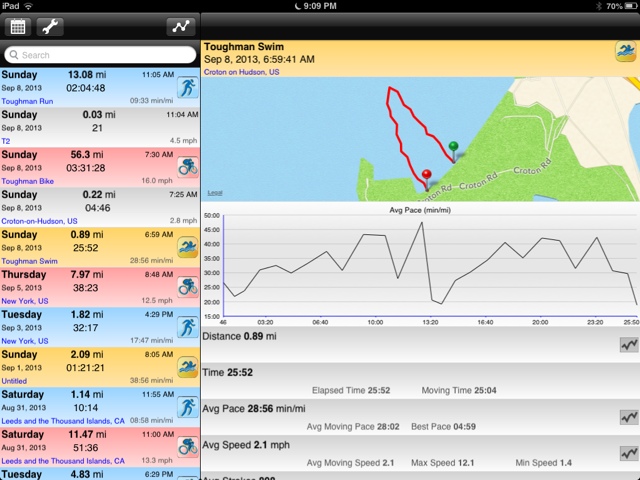Viewport: 640px width, 480px height.
Task: Tap the bike icon on Thursday 7.97 mi row
Action: (x=188, y=287)
